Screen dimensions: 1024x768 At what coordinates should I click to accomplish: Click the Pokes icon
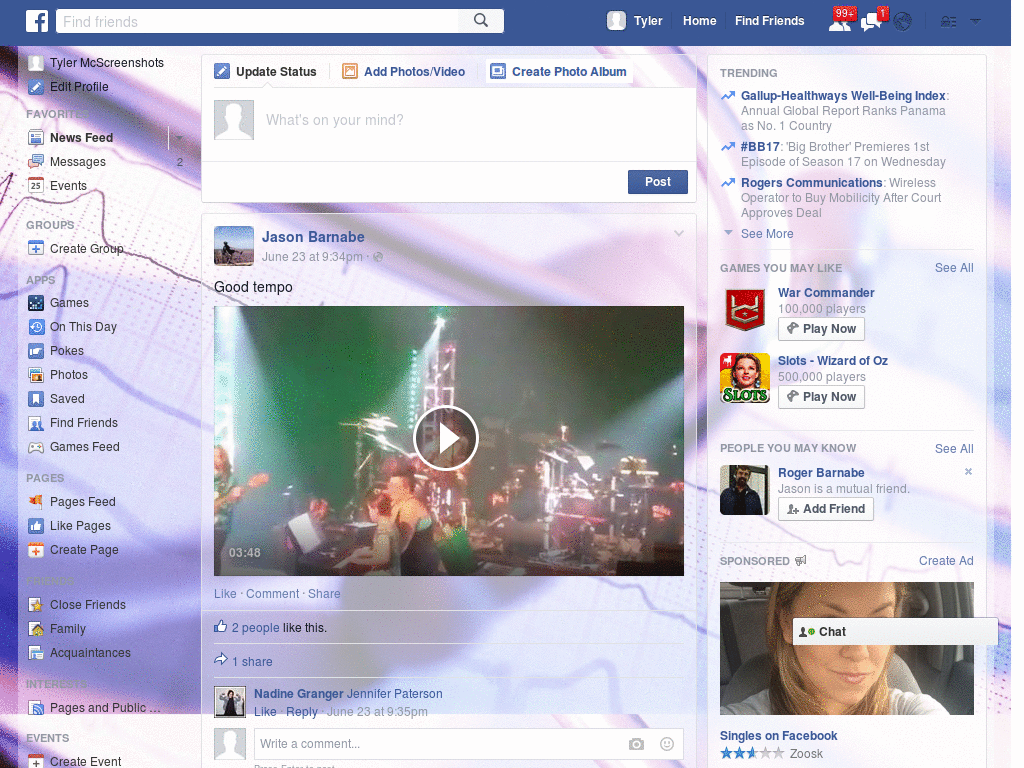pos(36,351)
